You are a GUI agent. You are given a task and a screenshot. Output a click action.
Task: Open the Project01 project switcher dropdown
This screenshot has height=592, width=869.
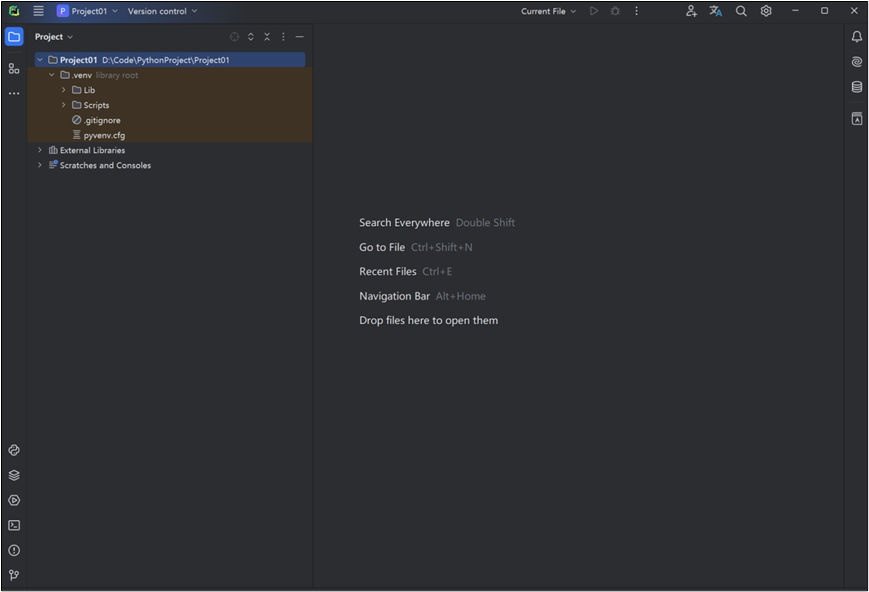(x=88, y=11)
